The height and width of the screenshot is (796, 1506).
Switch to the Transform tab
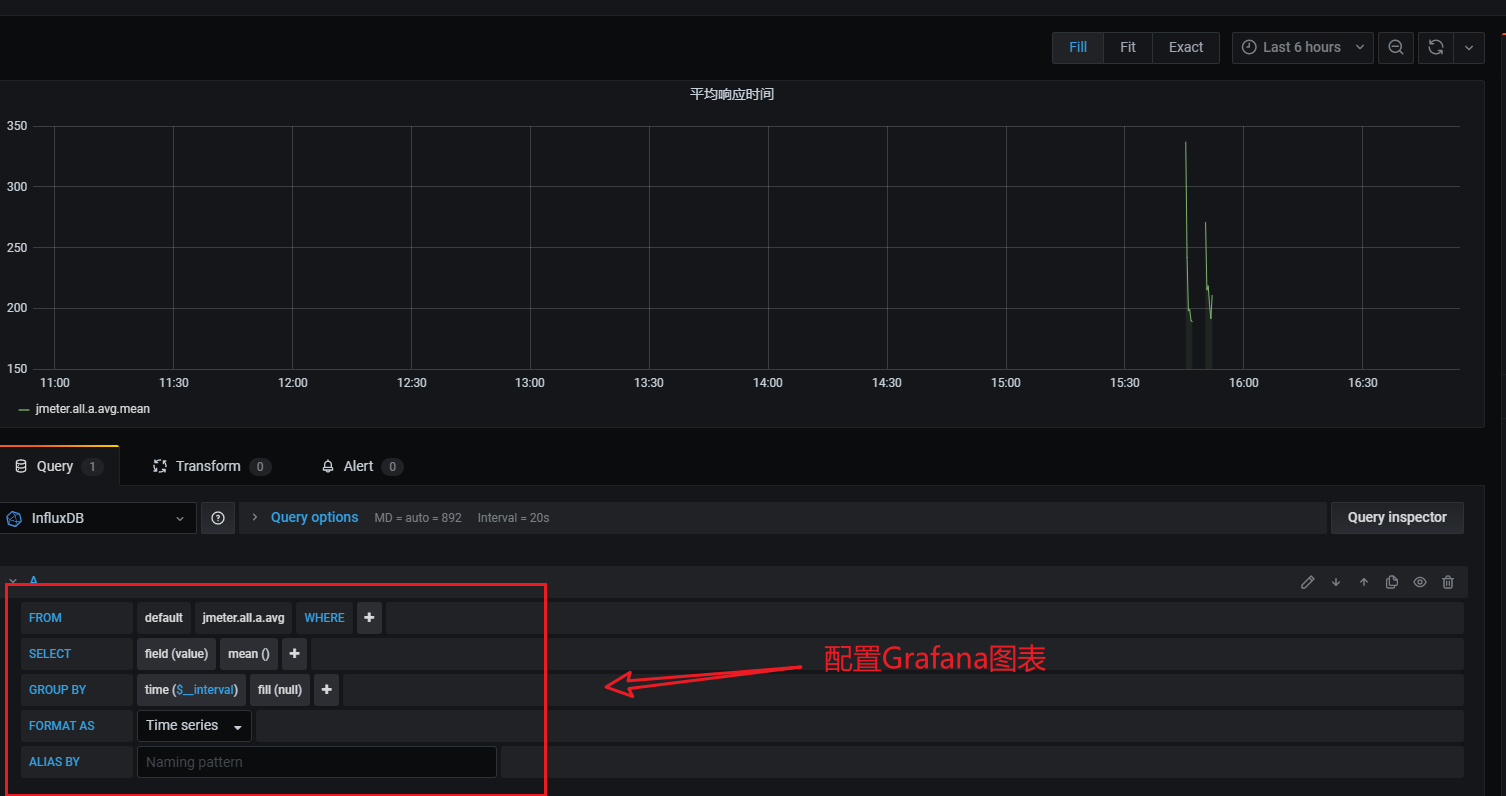point(211,466)
